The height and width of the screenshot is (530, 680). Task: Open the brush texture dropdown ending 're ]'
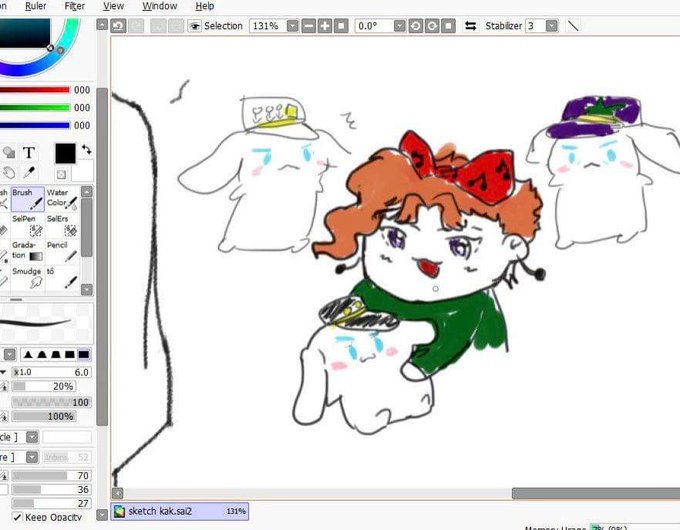point(32,457)
